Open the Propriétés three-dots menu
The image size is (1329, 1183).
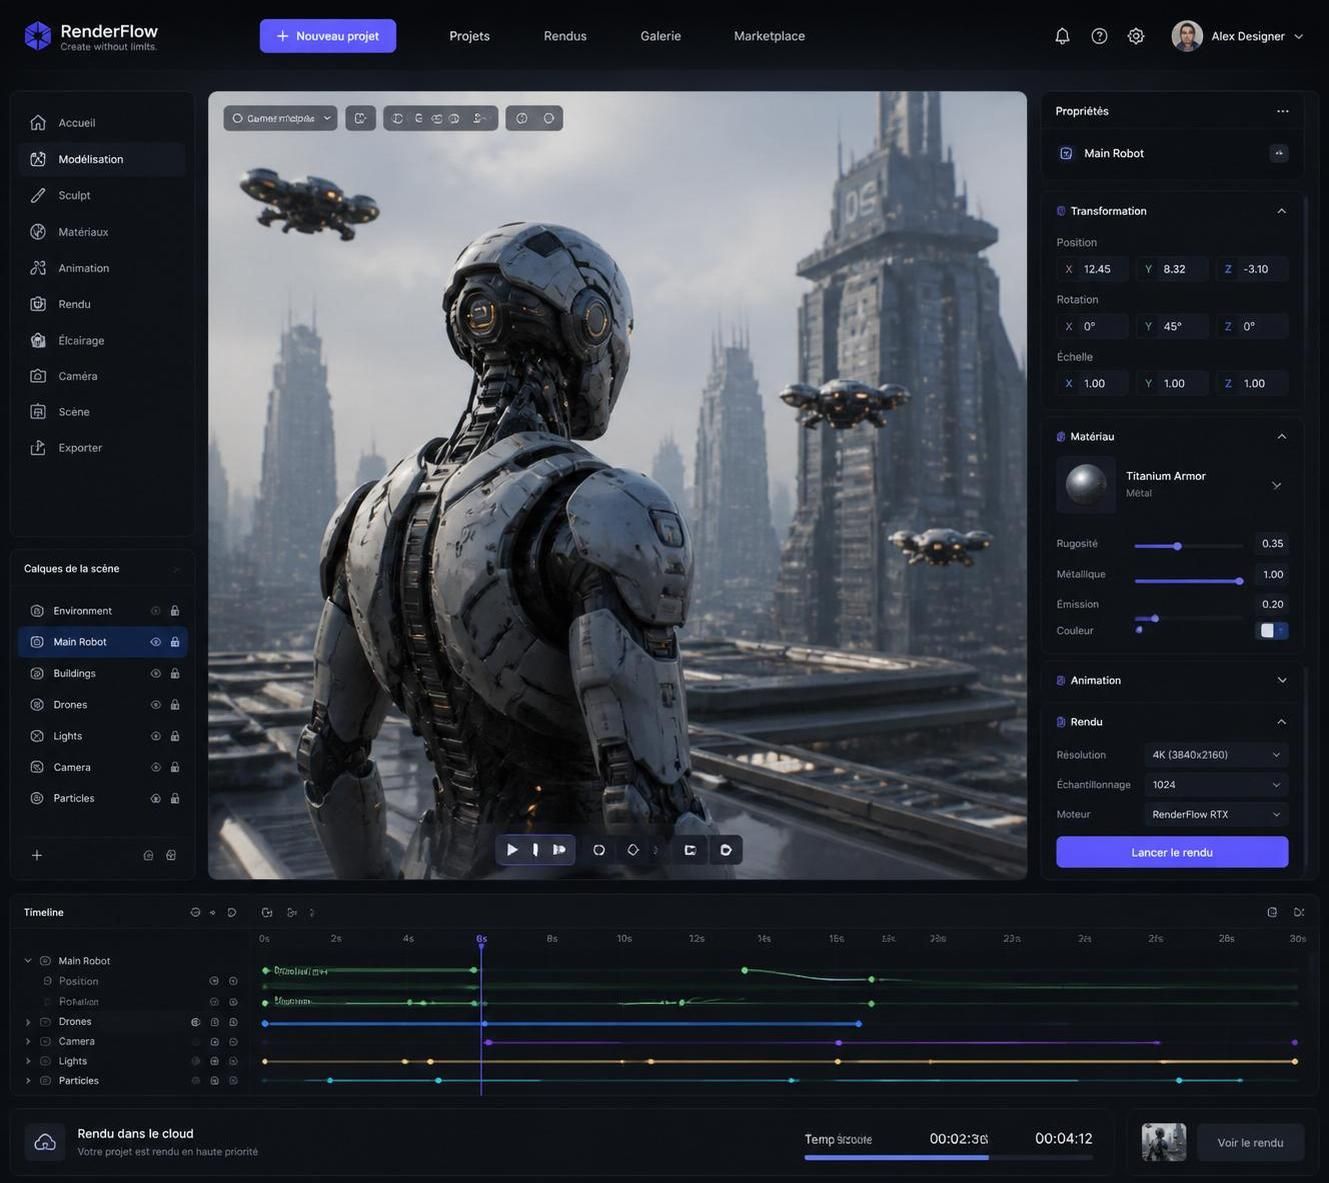pos(1283,111)
